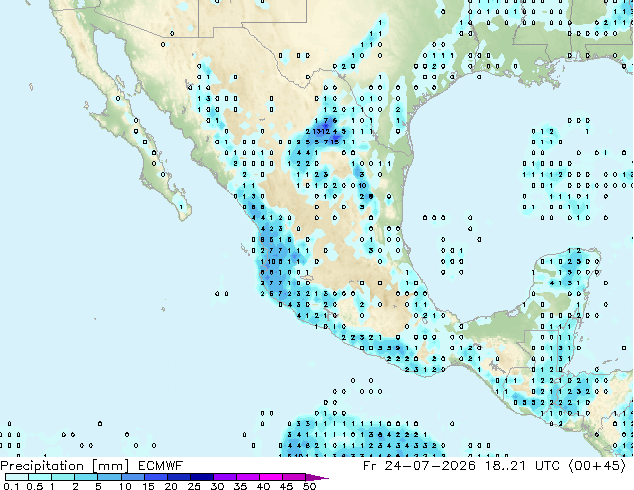Click the 20–25 mm dark blue swatch
The image size is (634, 490).
coord(179,477)
